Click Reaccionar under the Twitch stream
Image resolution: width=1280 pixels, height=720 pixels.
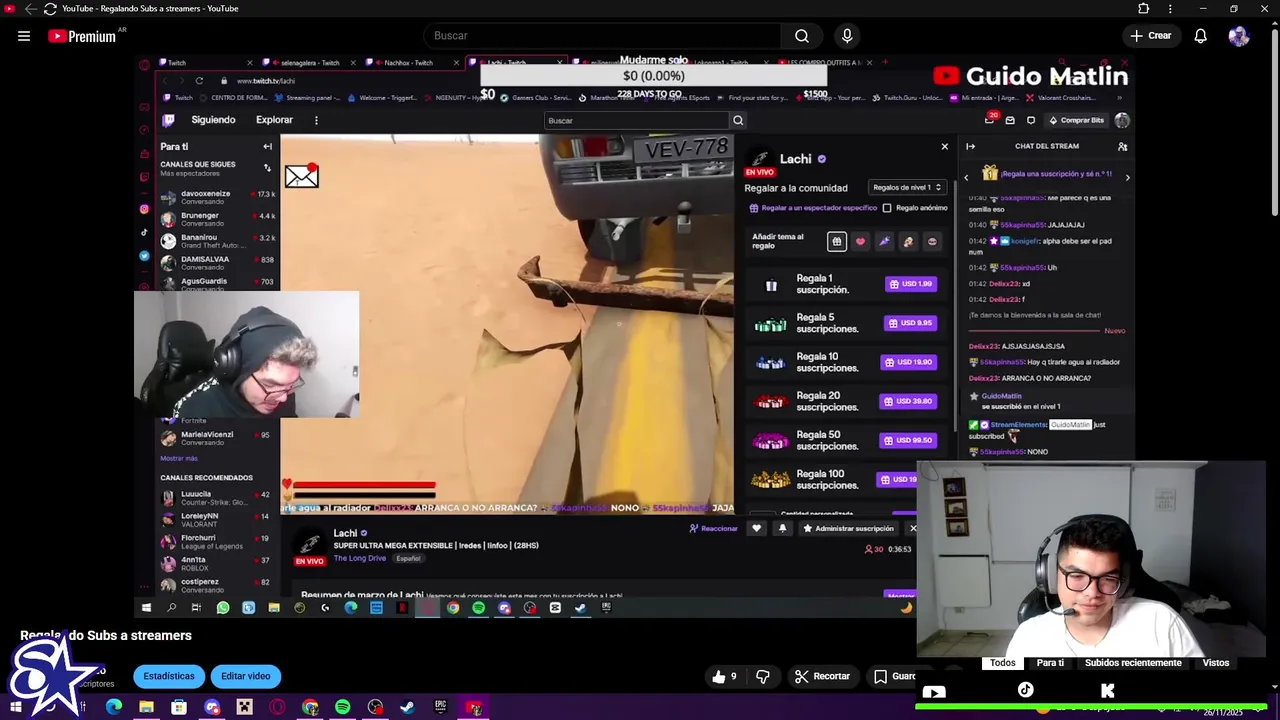pyautogui.click(x=714, y=529)
